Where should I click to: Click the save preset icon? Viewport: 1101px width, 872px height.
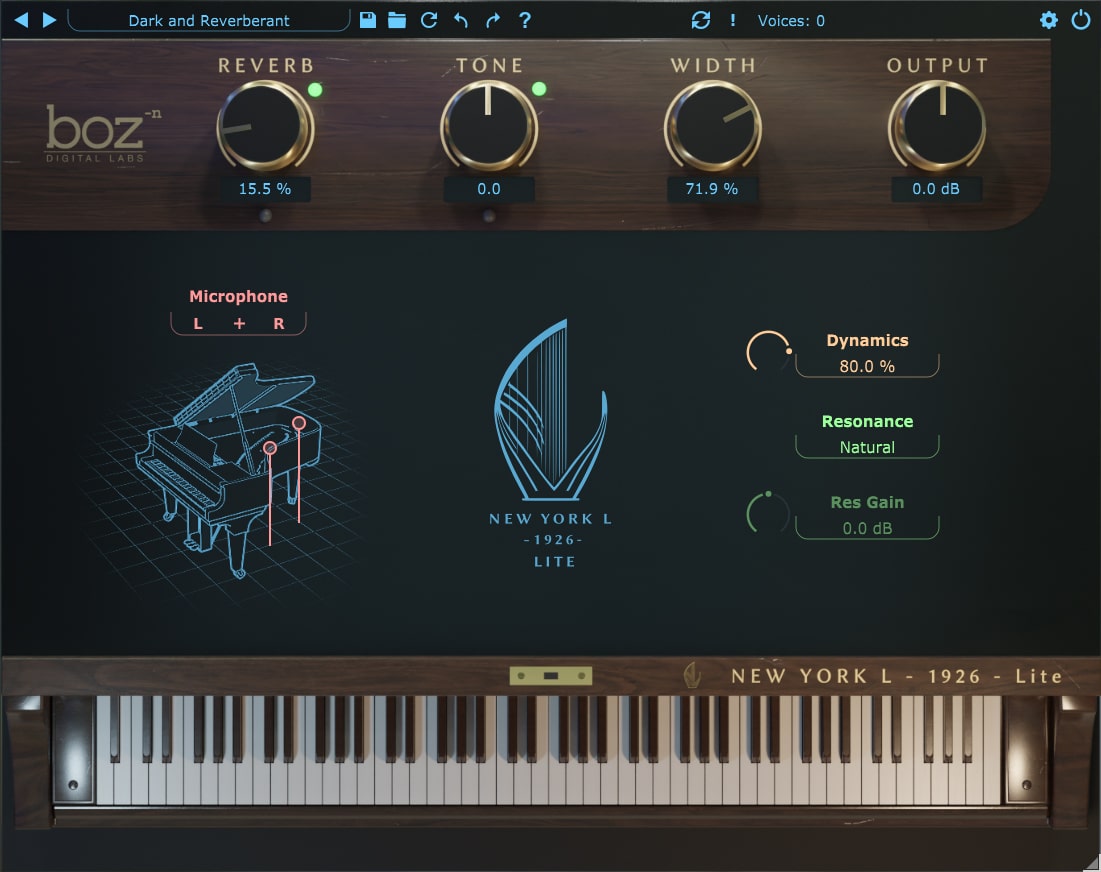tap(367, 20)
